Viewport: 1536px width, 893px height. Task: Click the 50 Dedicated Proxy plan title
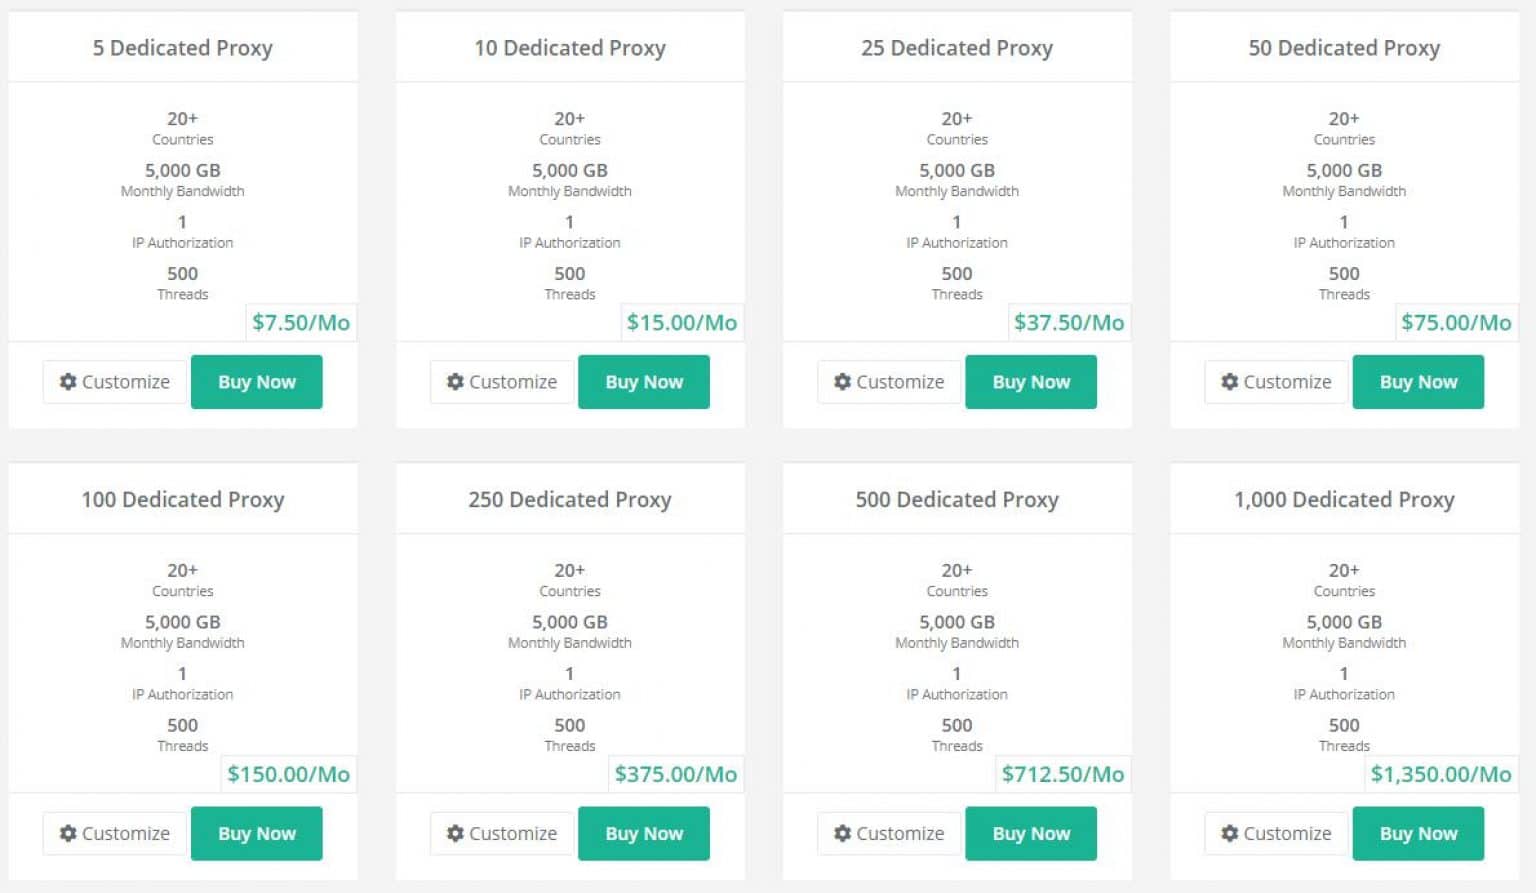1343,47
